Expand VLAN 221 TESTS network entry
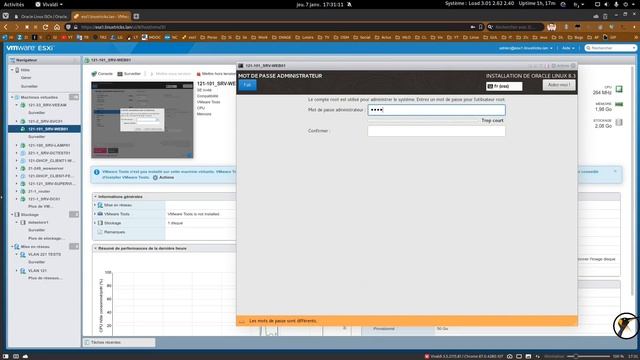Viewport: 640px width, 360px height. pos(17,254)
